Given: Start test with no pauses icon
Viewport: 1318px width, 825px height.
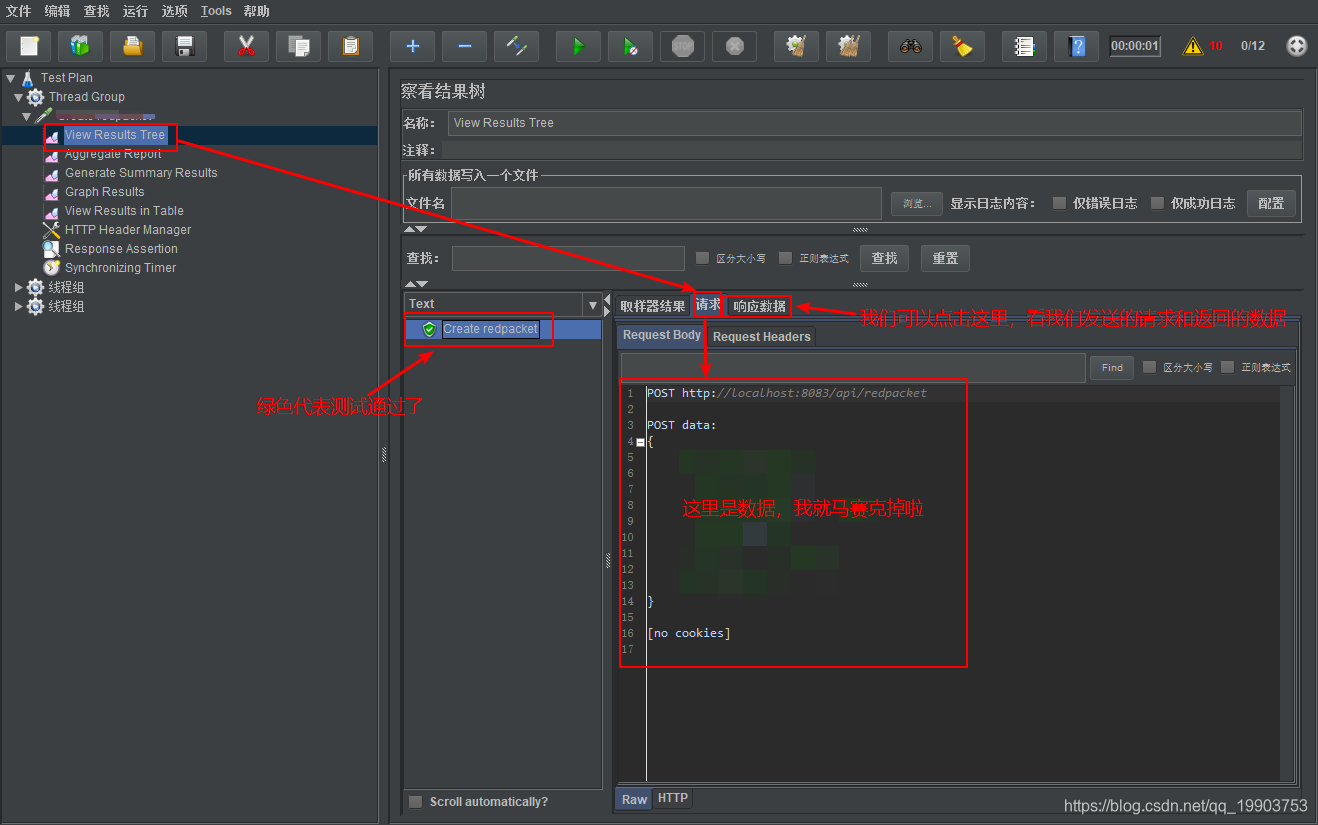Looking at the screenshot, I should (630, 46).
